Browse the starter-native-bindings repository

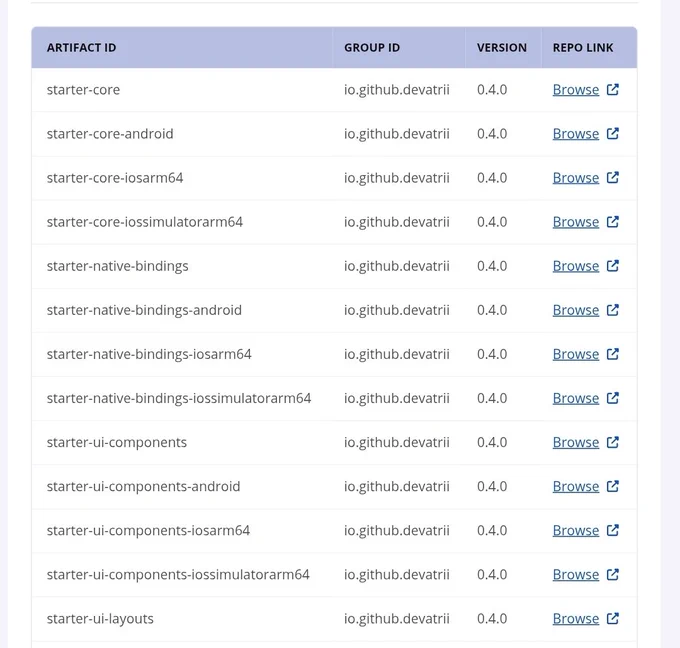pyautogui.click(x=575, y=266)
